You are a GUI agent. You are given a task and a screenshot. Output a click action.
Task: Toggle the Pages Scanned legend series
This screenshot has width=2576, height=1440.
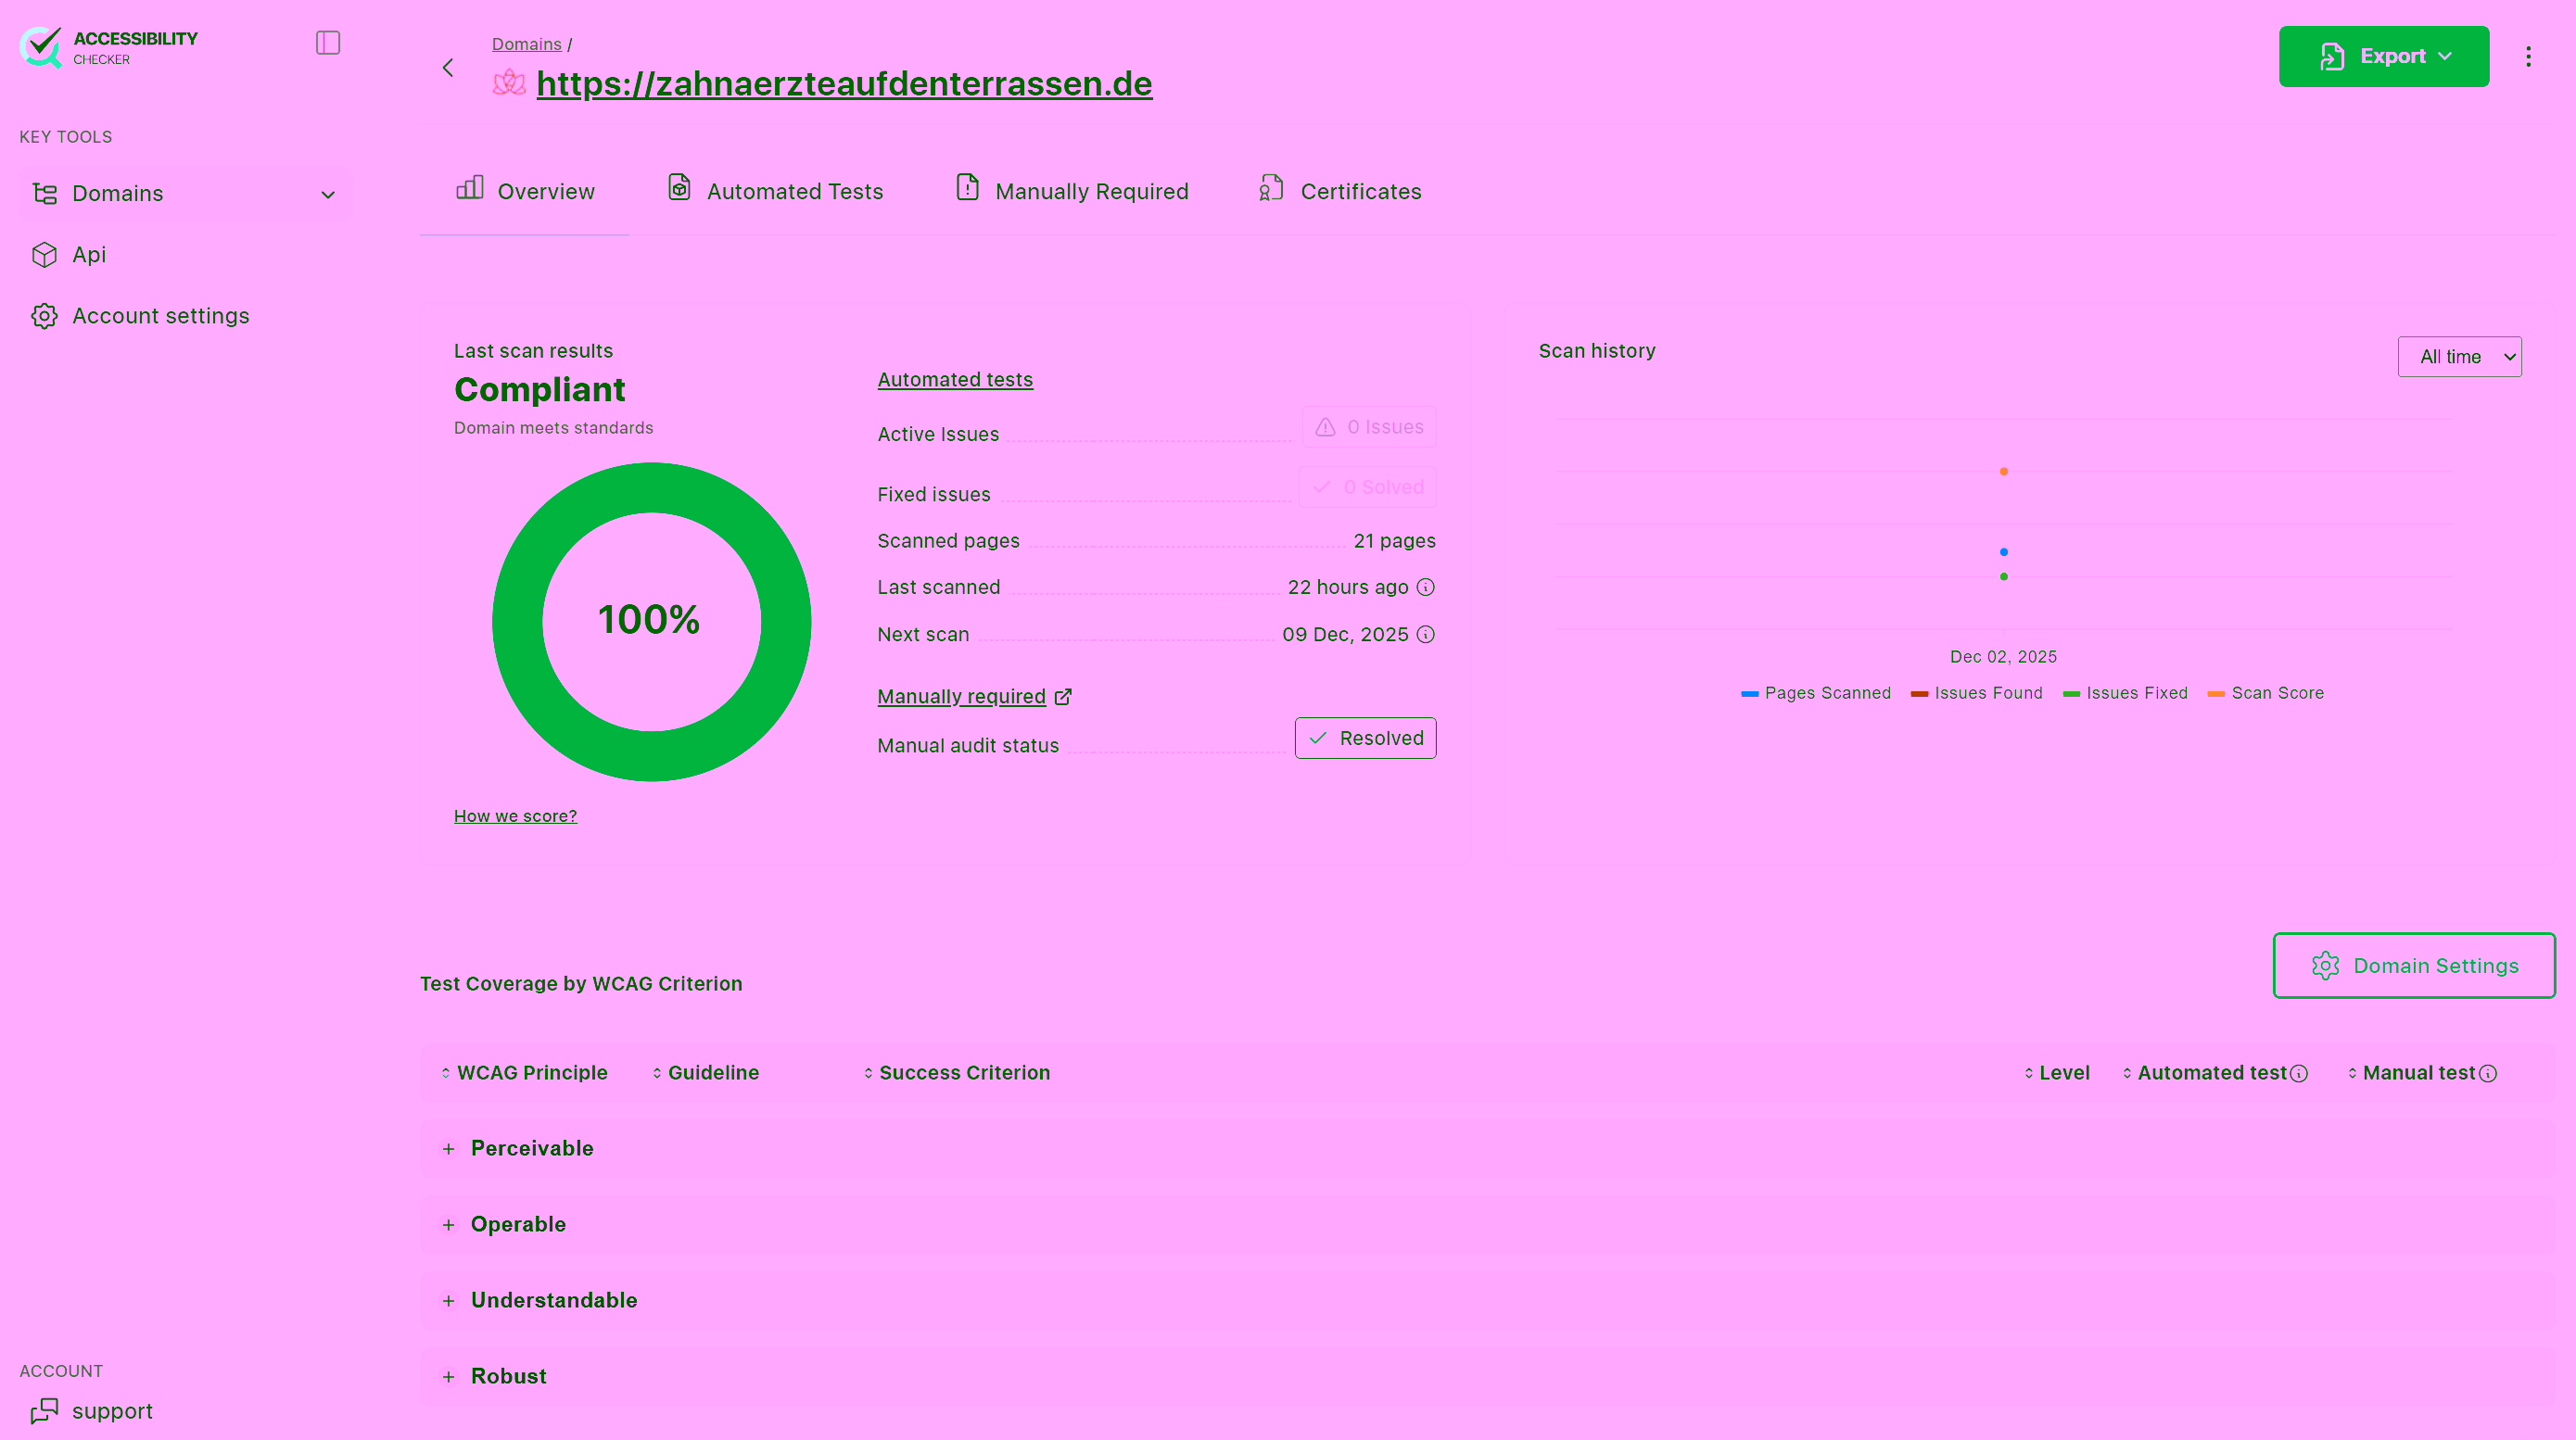click(1816, 693)
